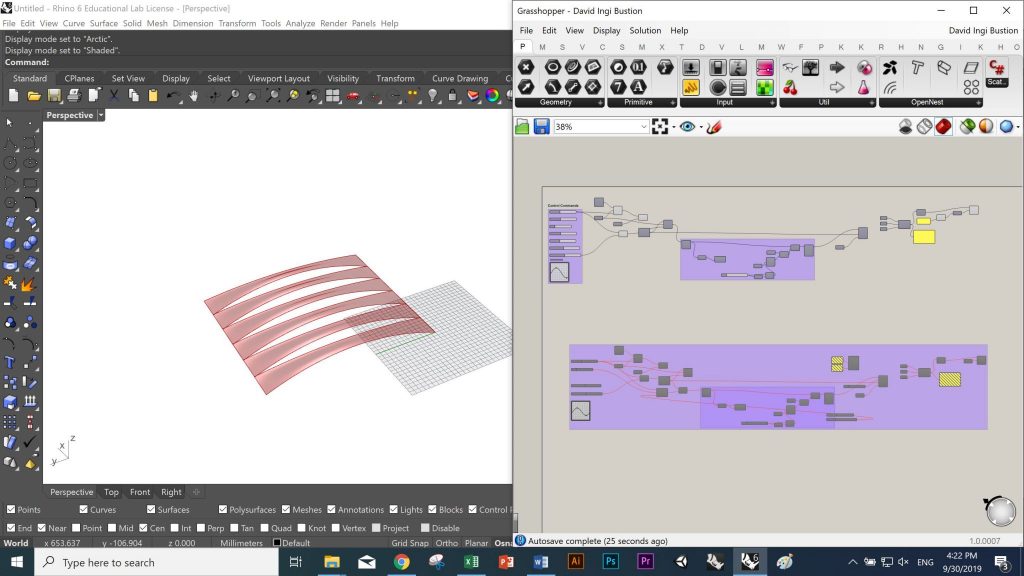
Task: Click the sketch brush icon on canvas toolbar
Action: coord(714,127)
